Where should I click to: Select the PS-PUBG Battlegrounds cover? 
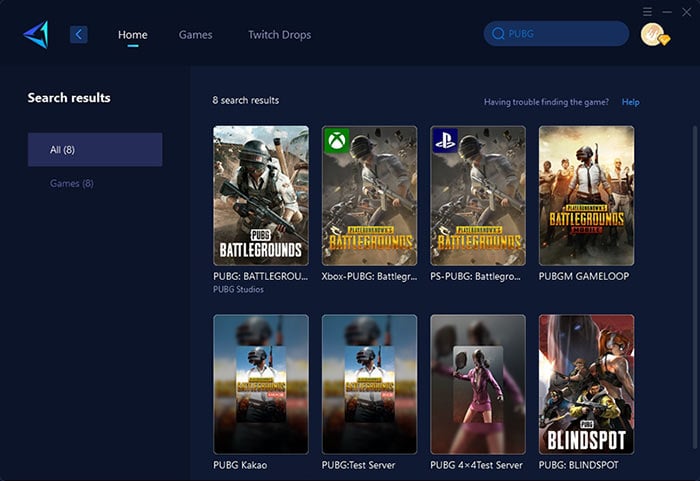478,196
